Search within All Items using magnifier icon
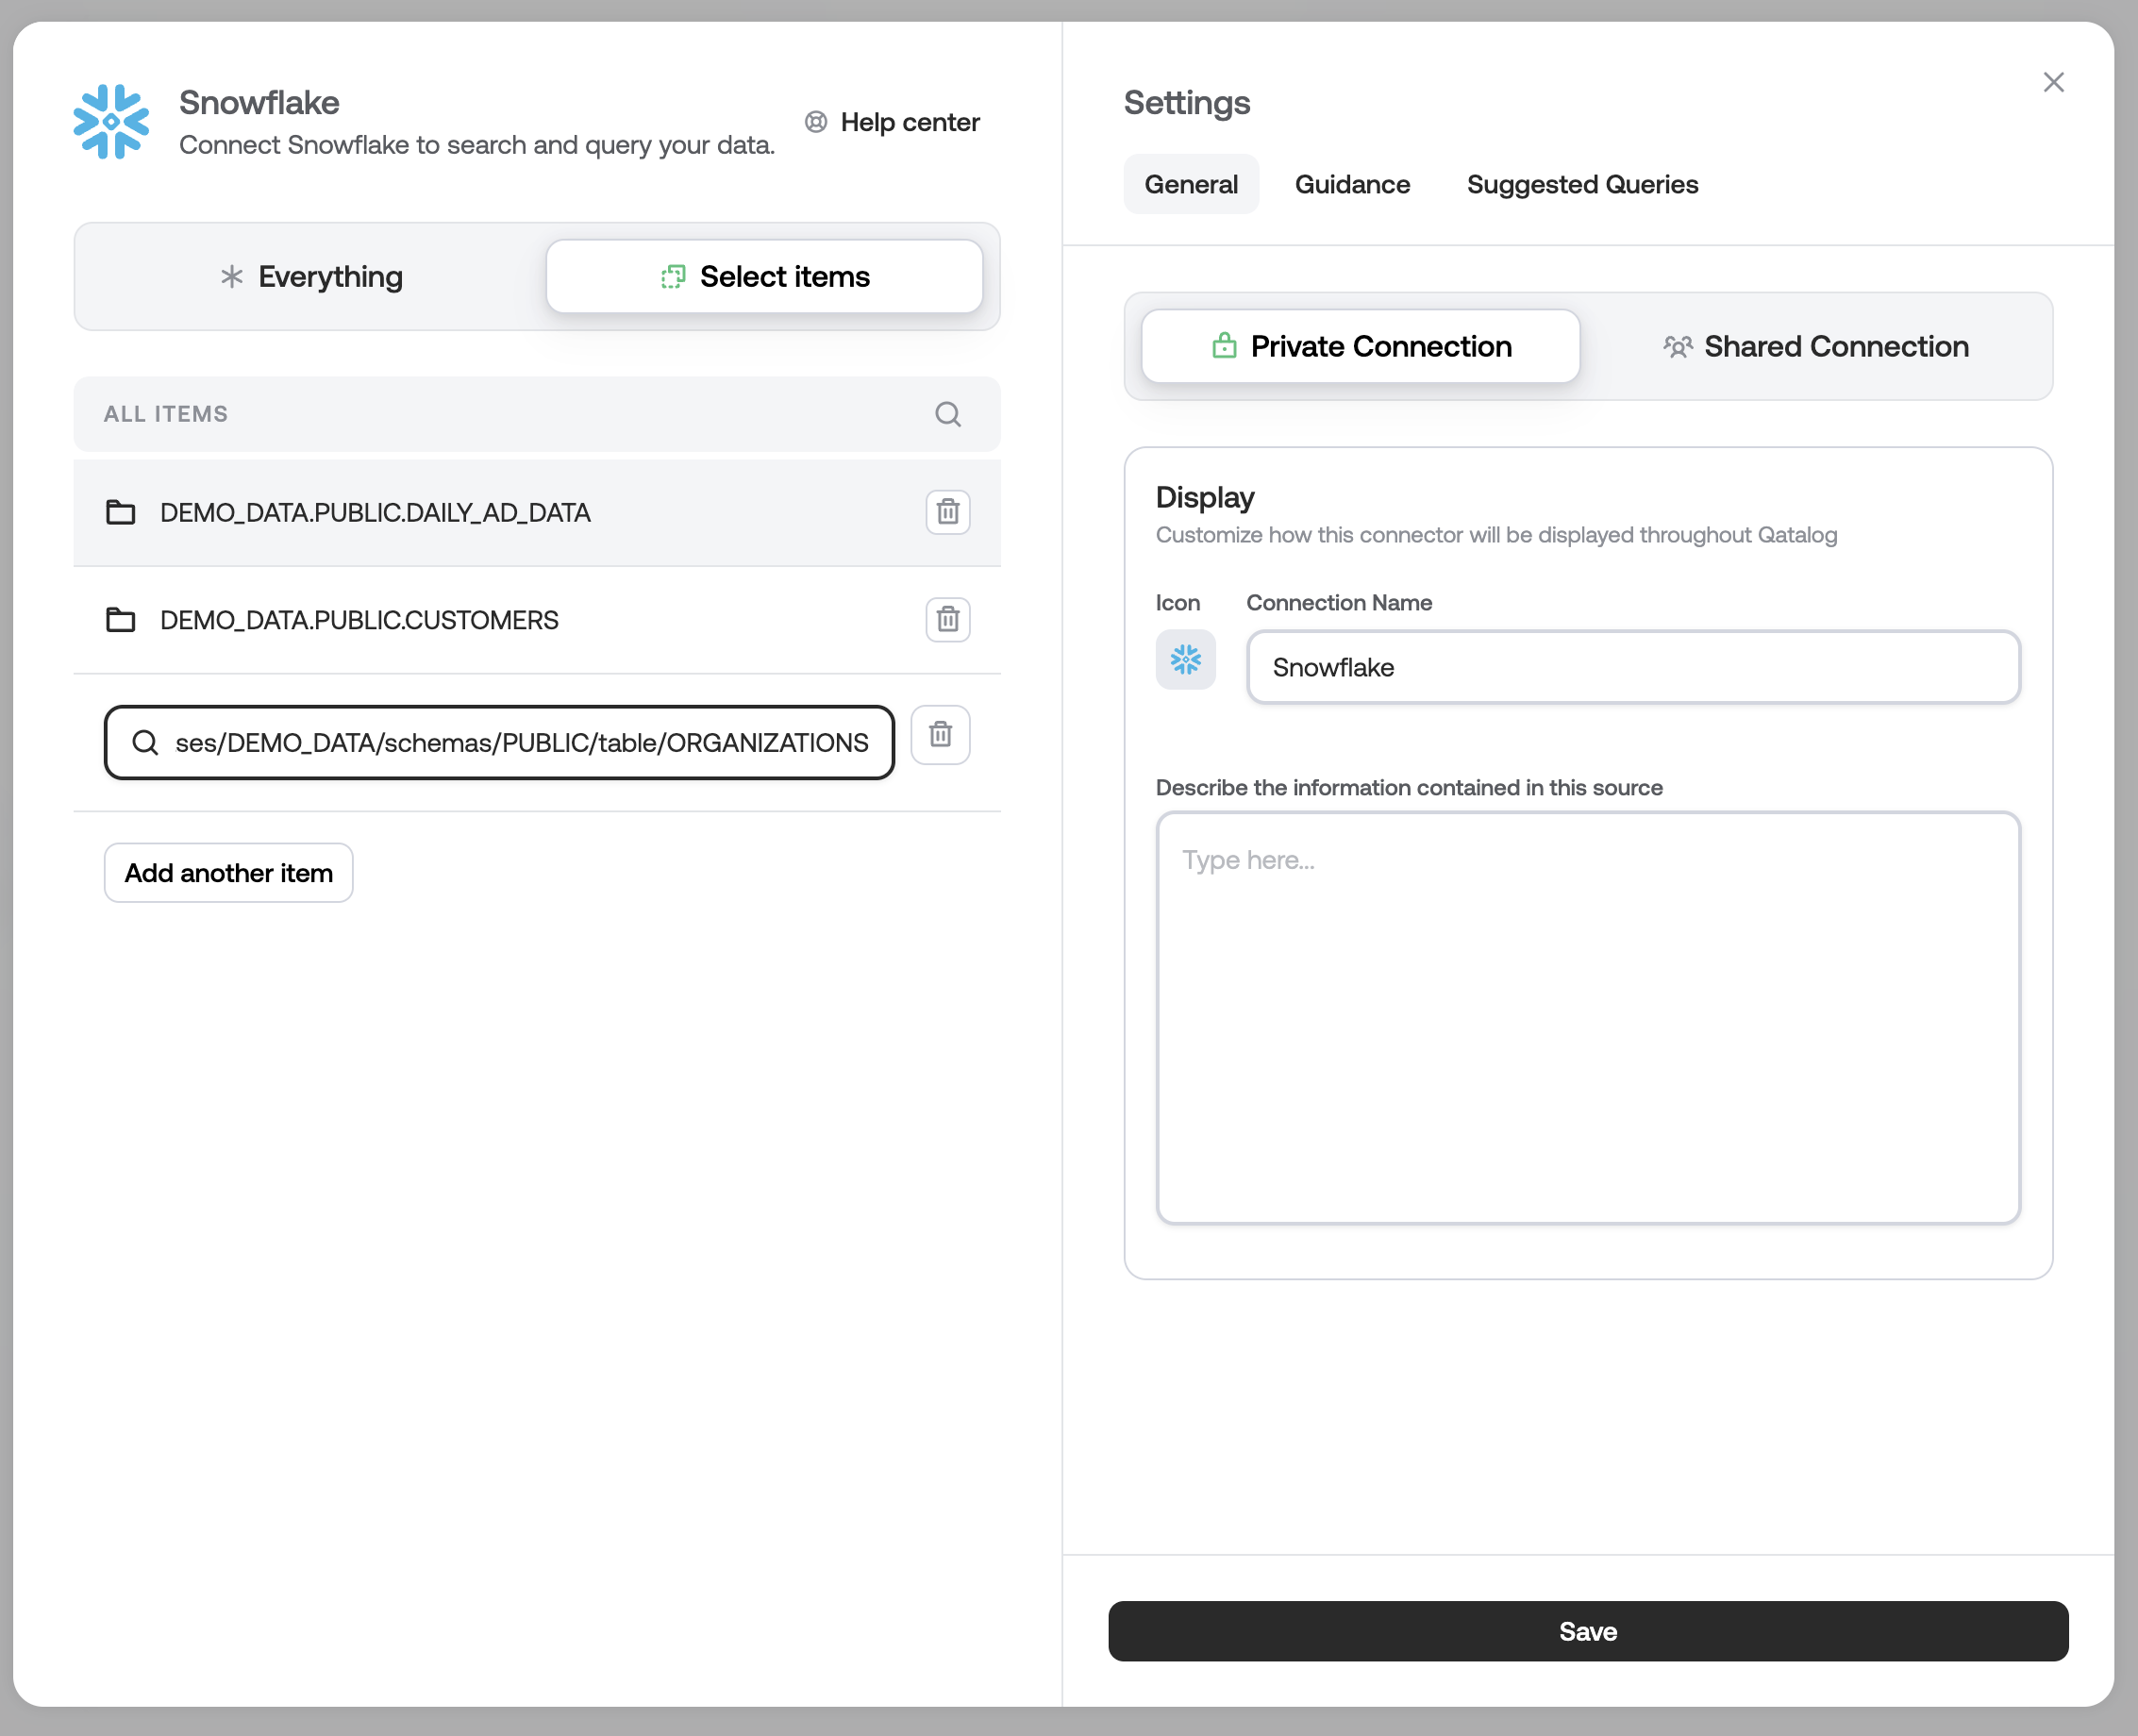The width and height of the screenshot is (2138, 1736). tap(948, 414)
